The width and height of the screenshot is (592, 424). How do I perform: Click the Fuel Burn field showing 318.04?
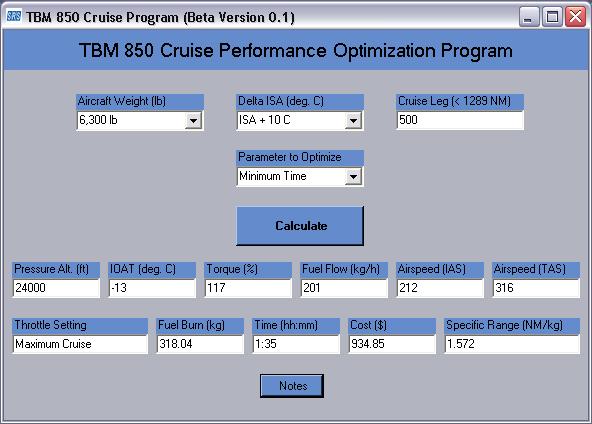tap(200, 344)
